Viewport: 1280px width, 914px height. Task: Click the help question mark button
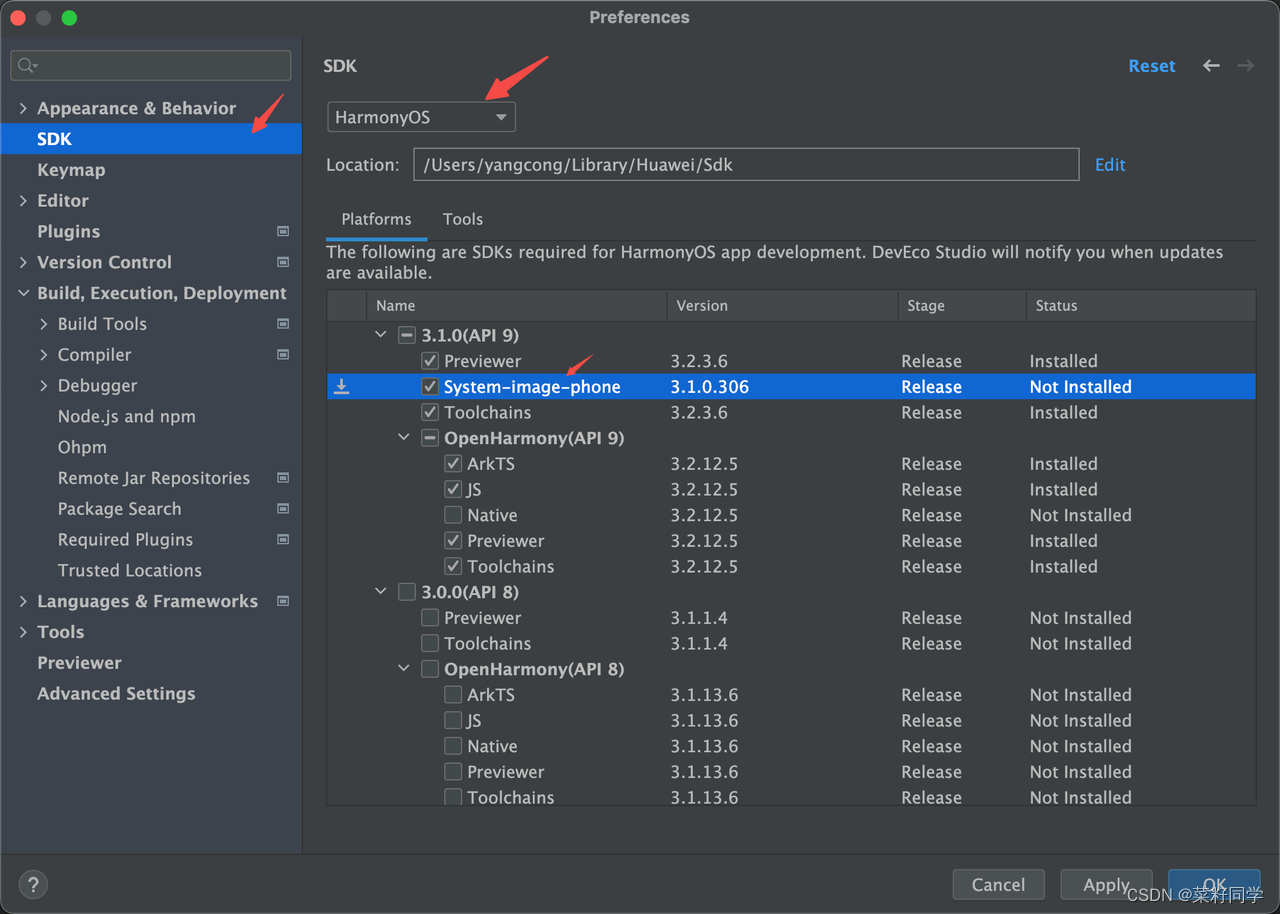(x=33, y=885)
